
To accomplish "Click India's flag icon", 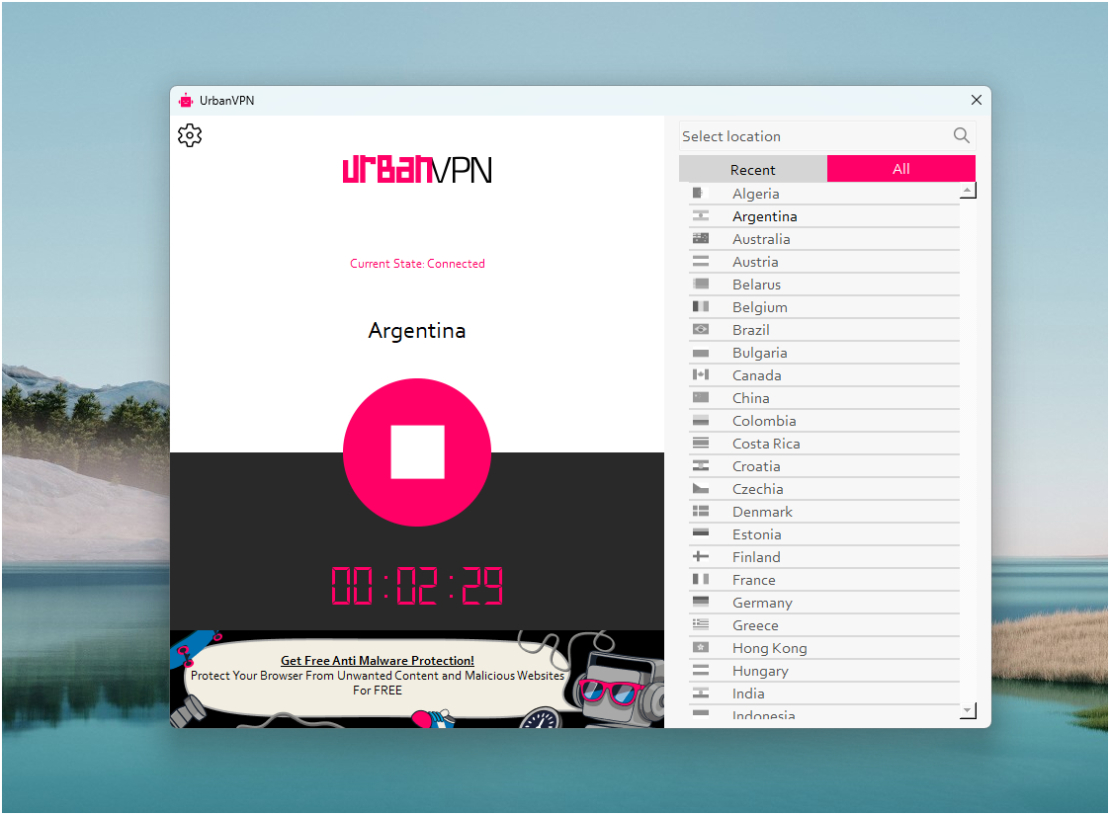I will 700,693.
